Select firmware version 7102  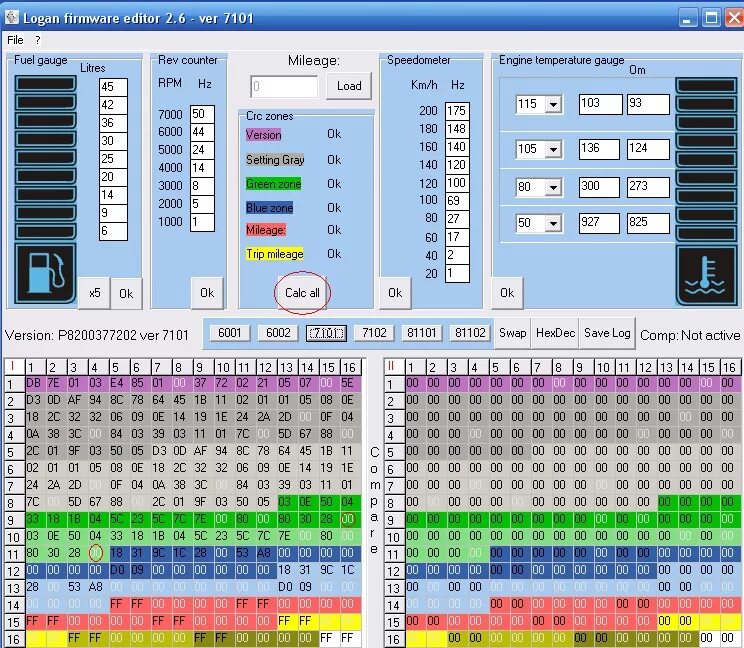(374, 333)
